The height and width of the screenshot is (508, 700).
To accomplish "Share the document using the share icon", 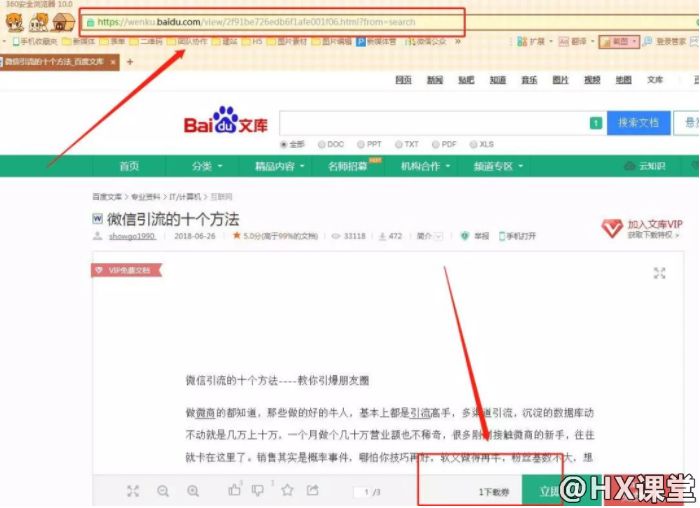I will pos(312,490).
